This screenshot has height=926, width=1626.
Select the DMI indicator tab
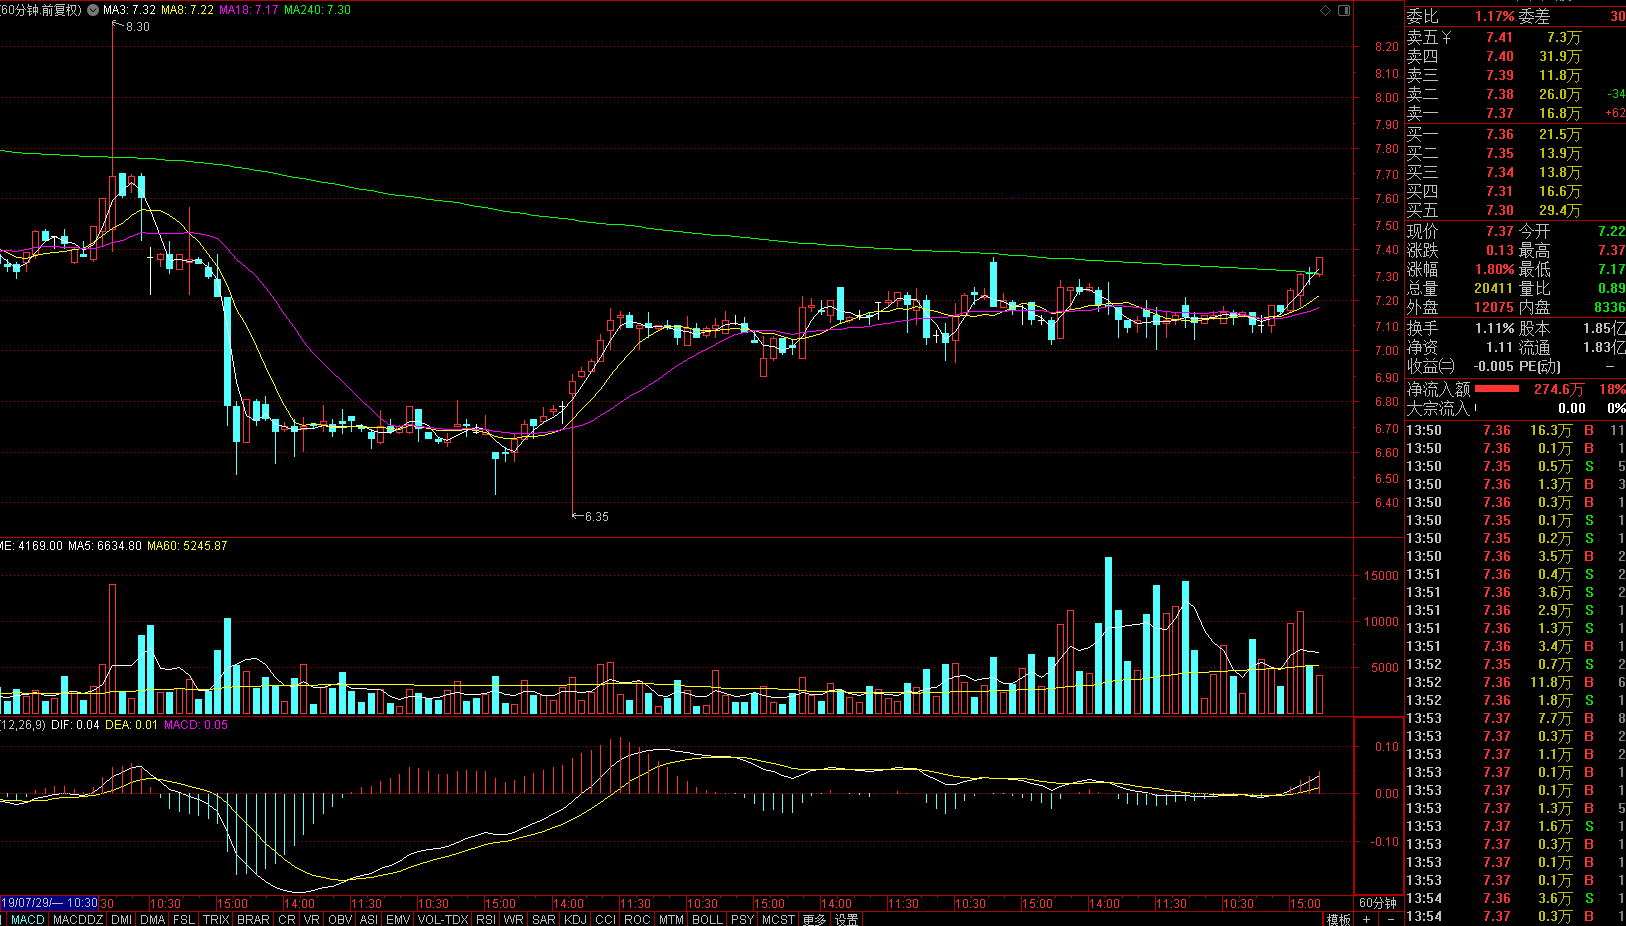click(x=121, y=919)
